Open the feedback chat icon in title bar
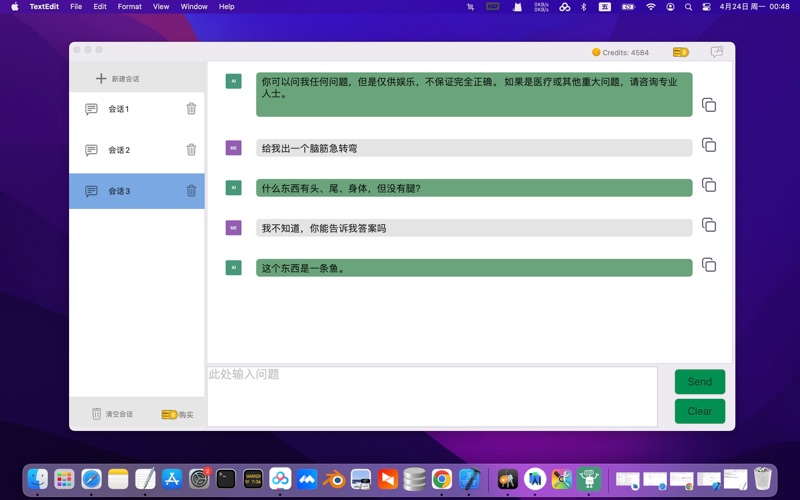 click(x=716, y=52)
